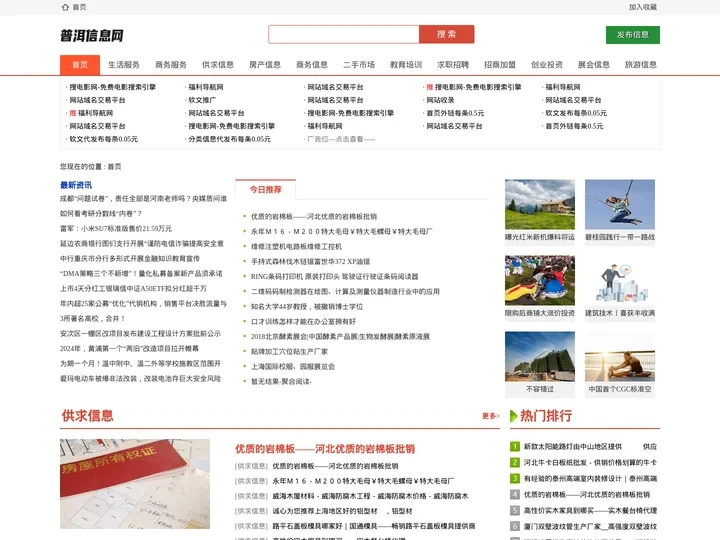Open 上海国际校服、园服展览会 item
The width and height of the screenshot is (720, 540).
click(x=293, y=367)
